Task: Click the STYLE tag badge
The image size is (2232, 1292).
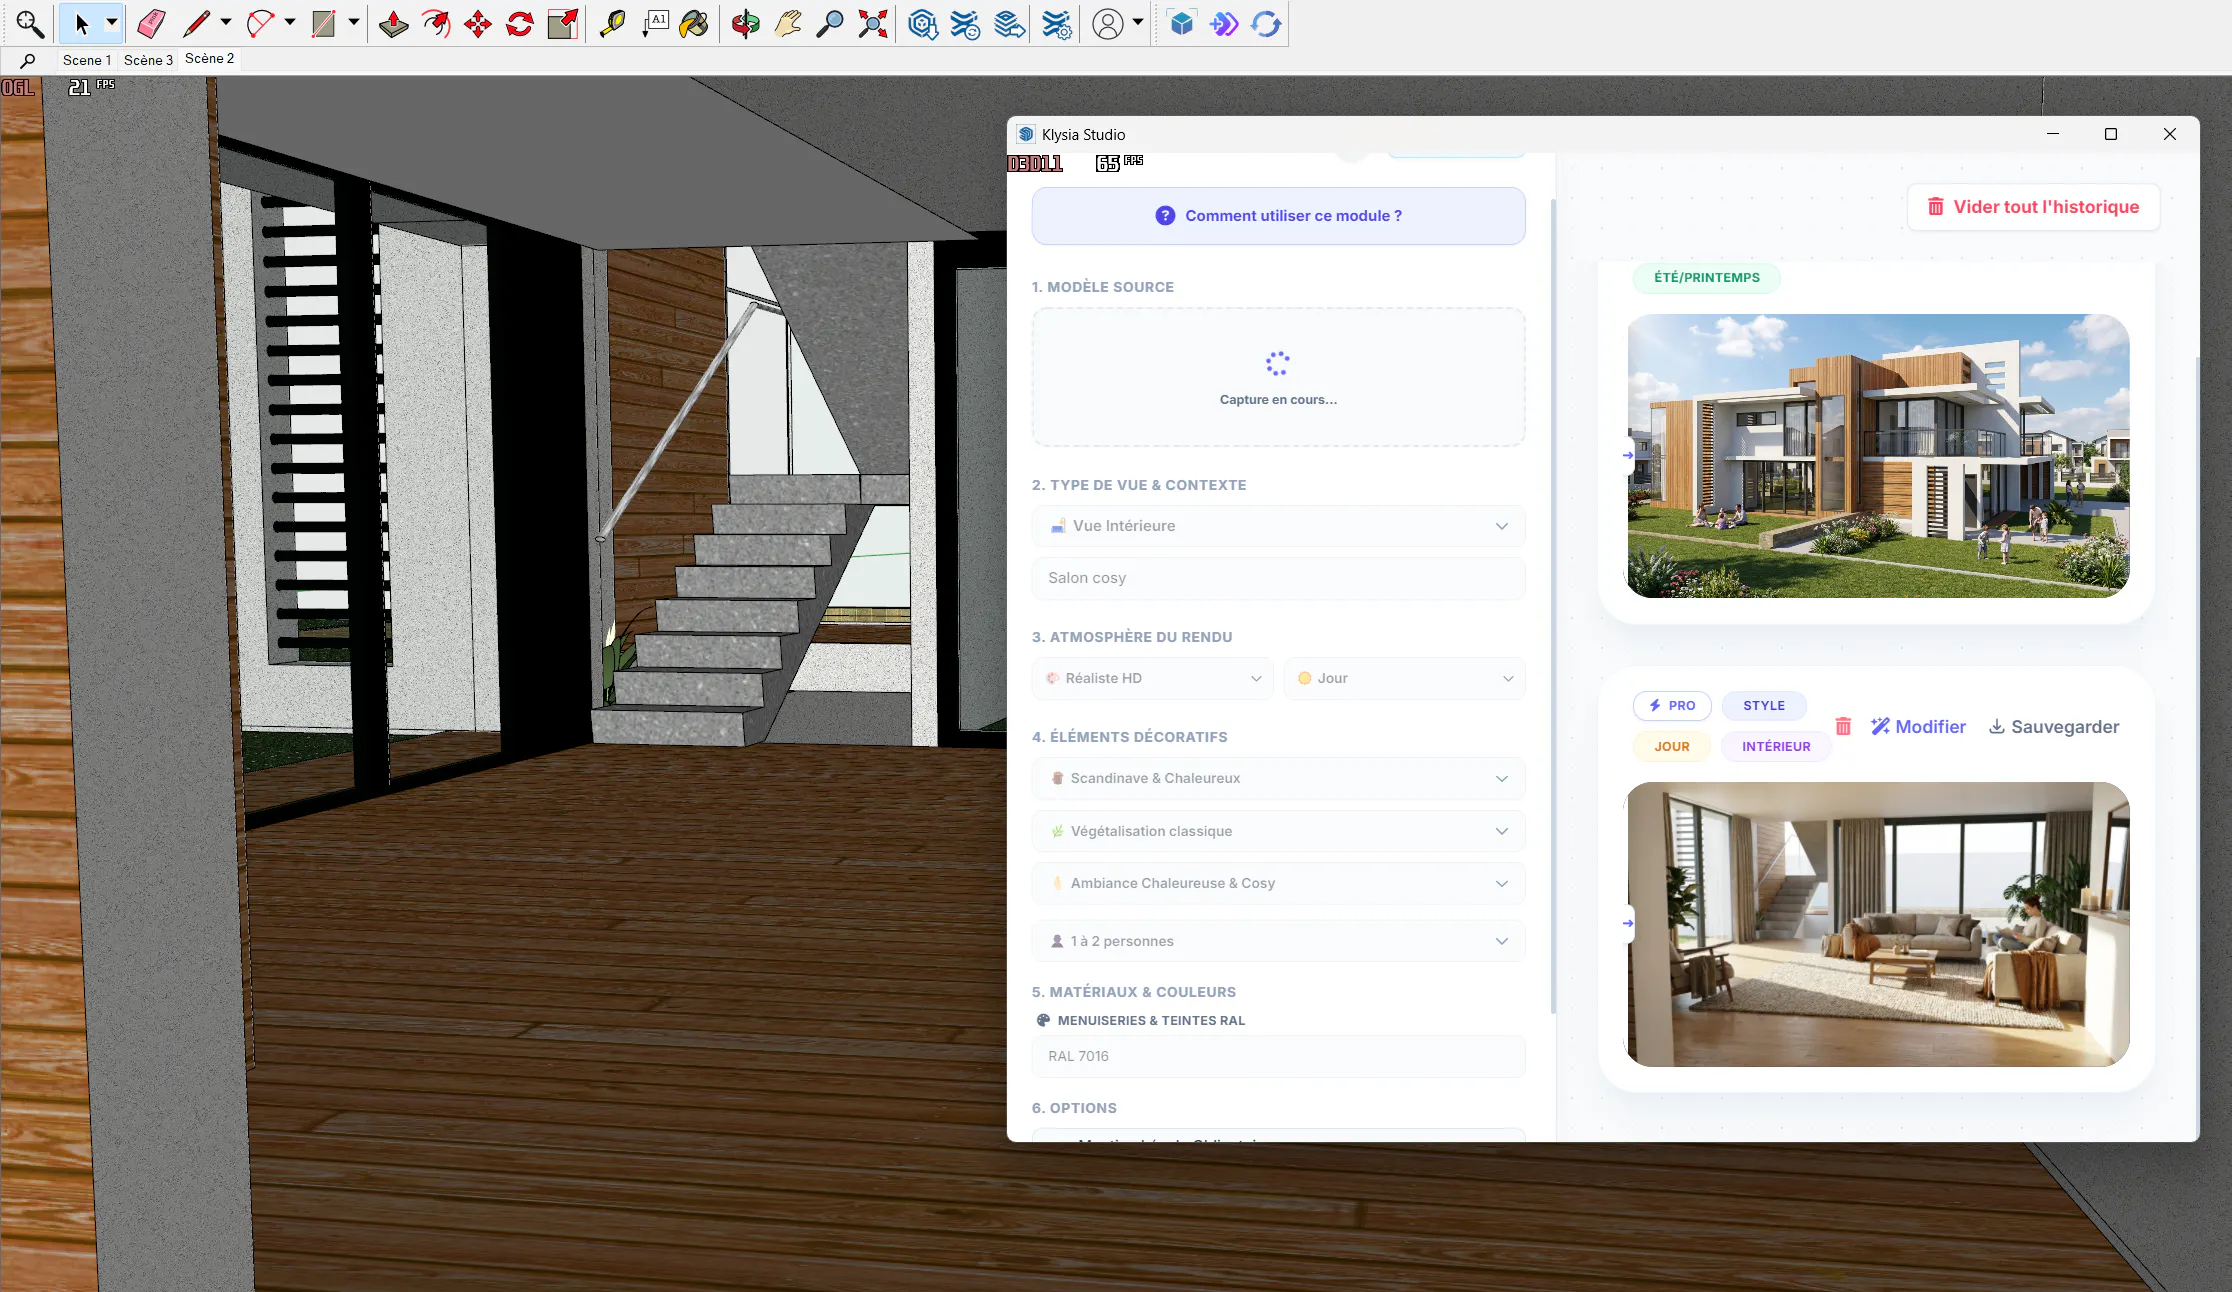Action: coord(1764,706)
